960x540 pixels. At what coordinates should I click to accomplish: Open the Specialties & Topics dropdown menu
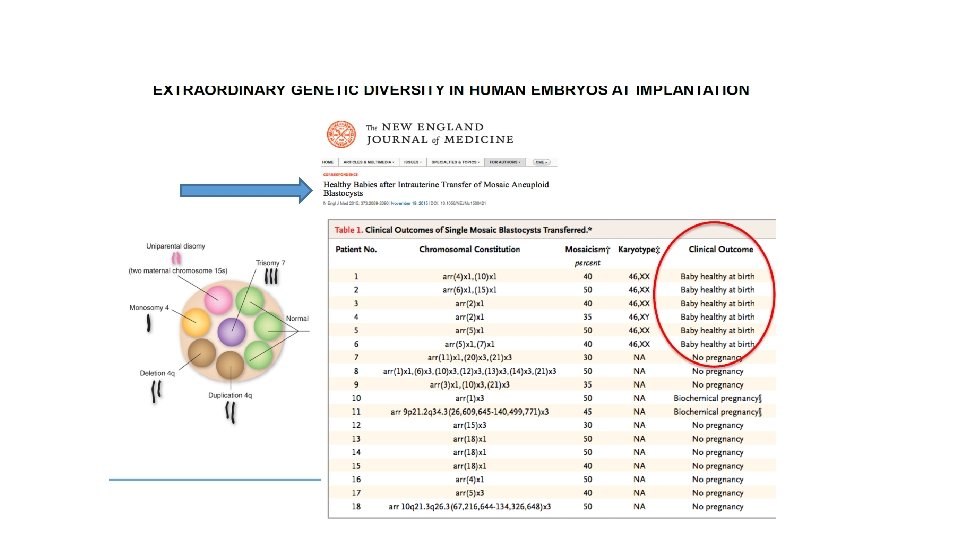pos(456,162)
